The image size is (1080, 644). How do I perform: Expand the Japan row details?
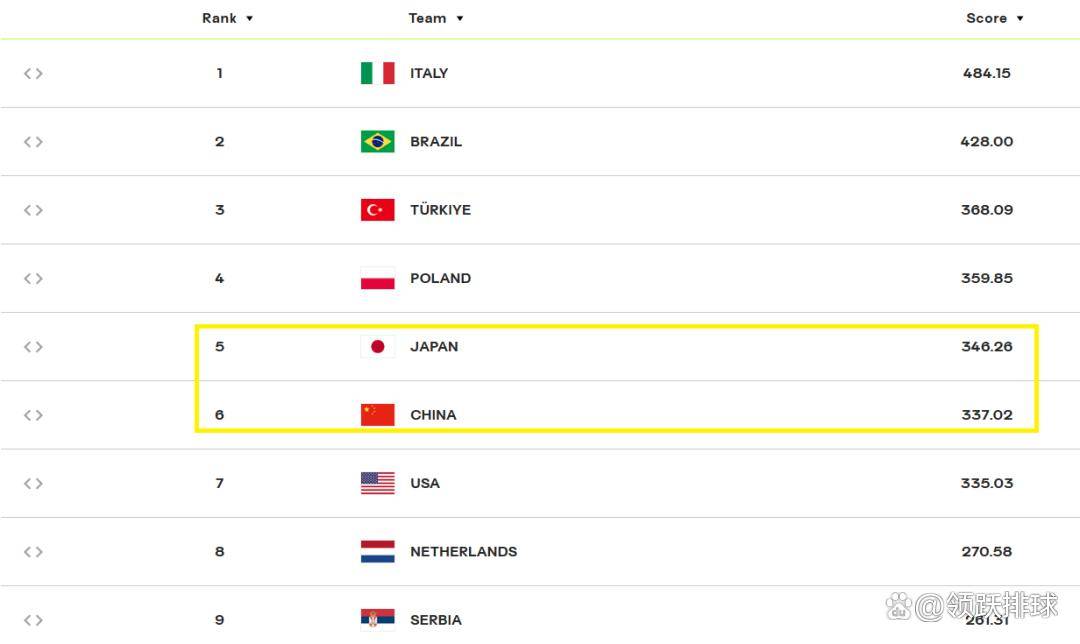(33, 347)
